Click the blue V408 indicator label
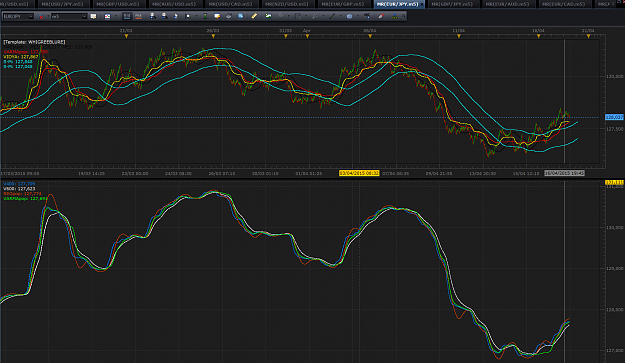The height and width of the screenshot is (363, 625). [x=19, y=184]
